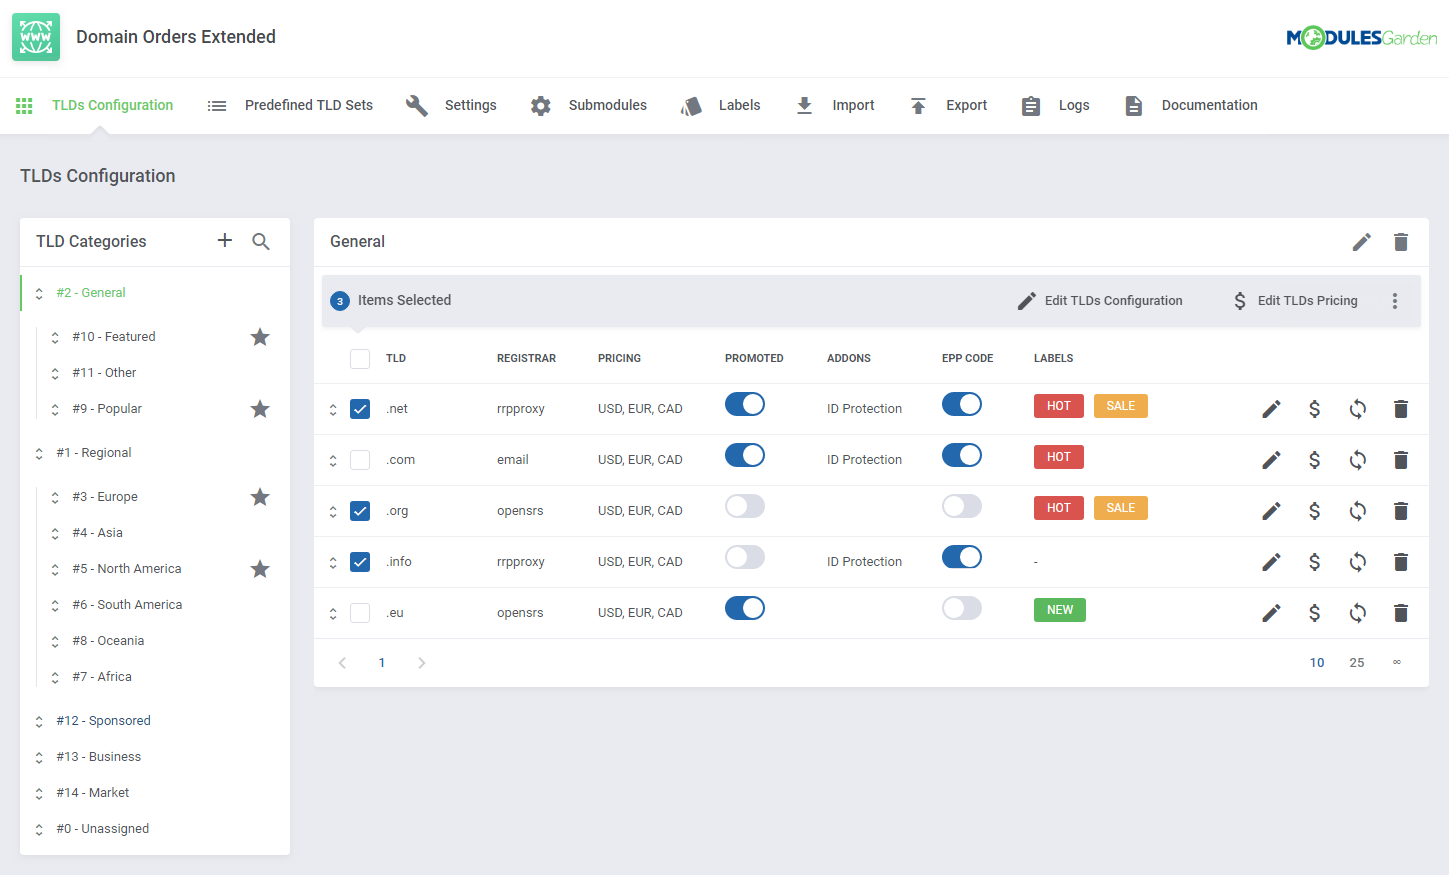Check the .com row checkbox
Viewport: 1449px width, 875px height.
pyautogui.click(x=360, y=460)
